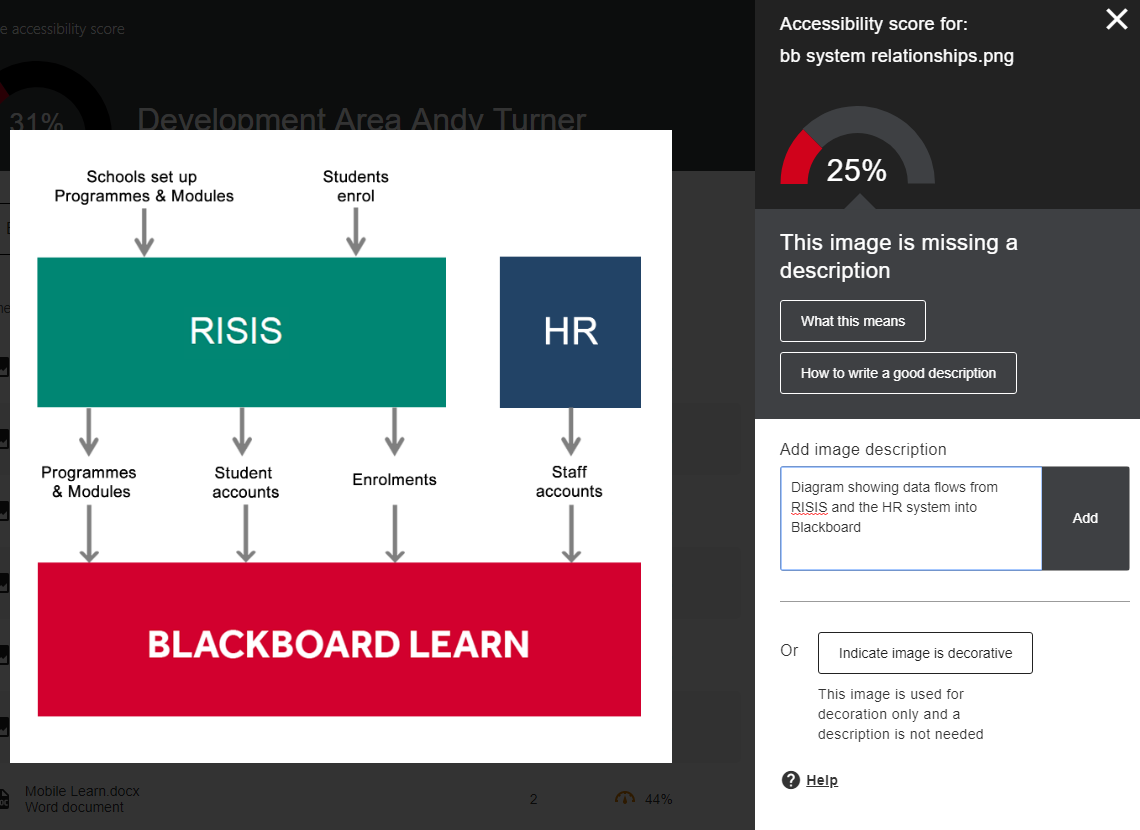Click the blue HR box in diagram
The height and width of the screenshot is (830, 1140).
[x=570, y=332]
